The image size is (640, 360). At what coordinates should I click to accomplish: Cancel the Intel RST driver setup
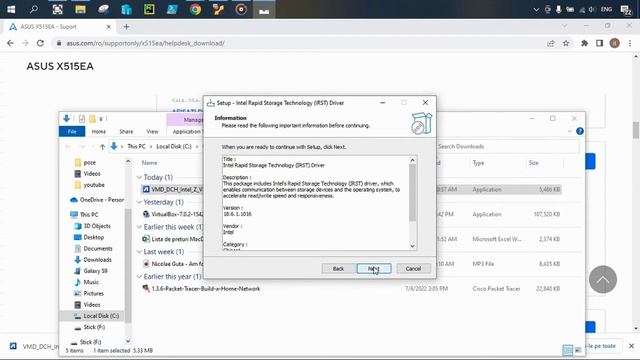click(x=413, y=269)
